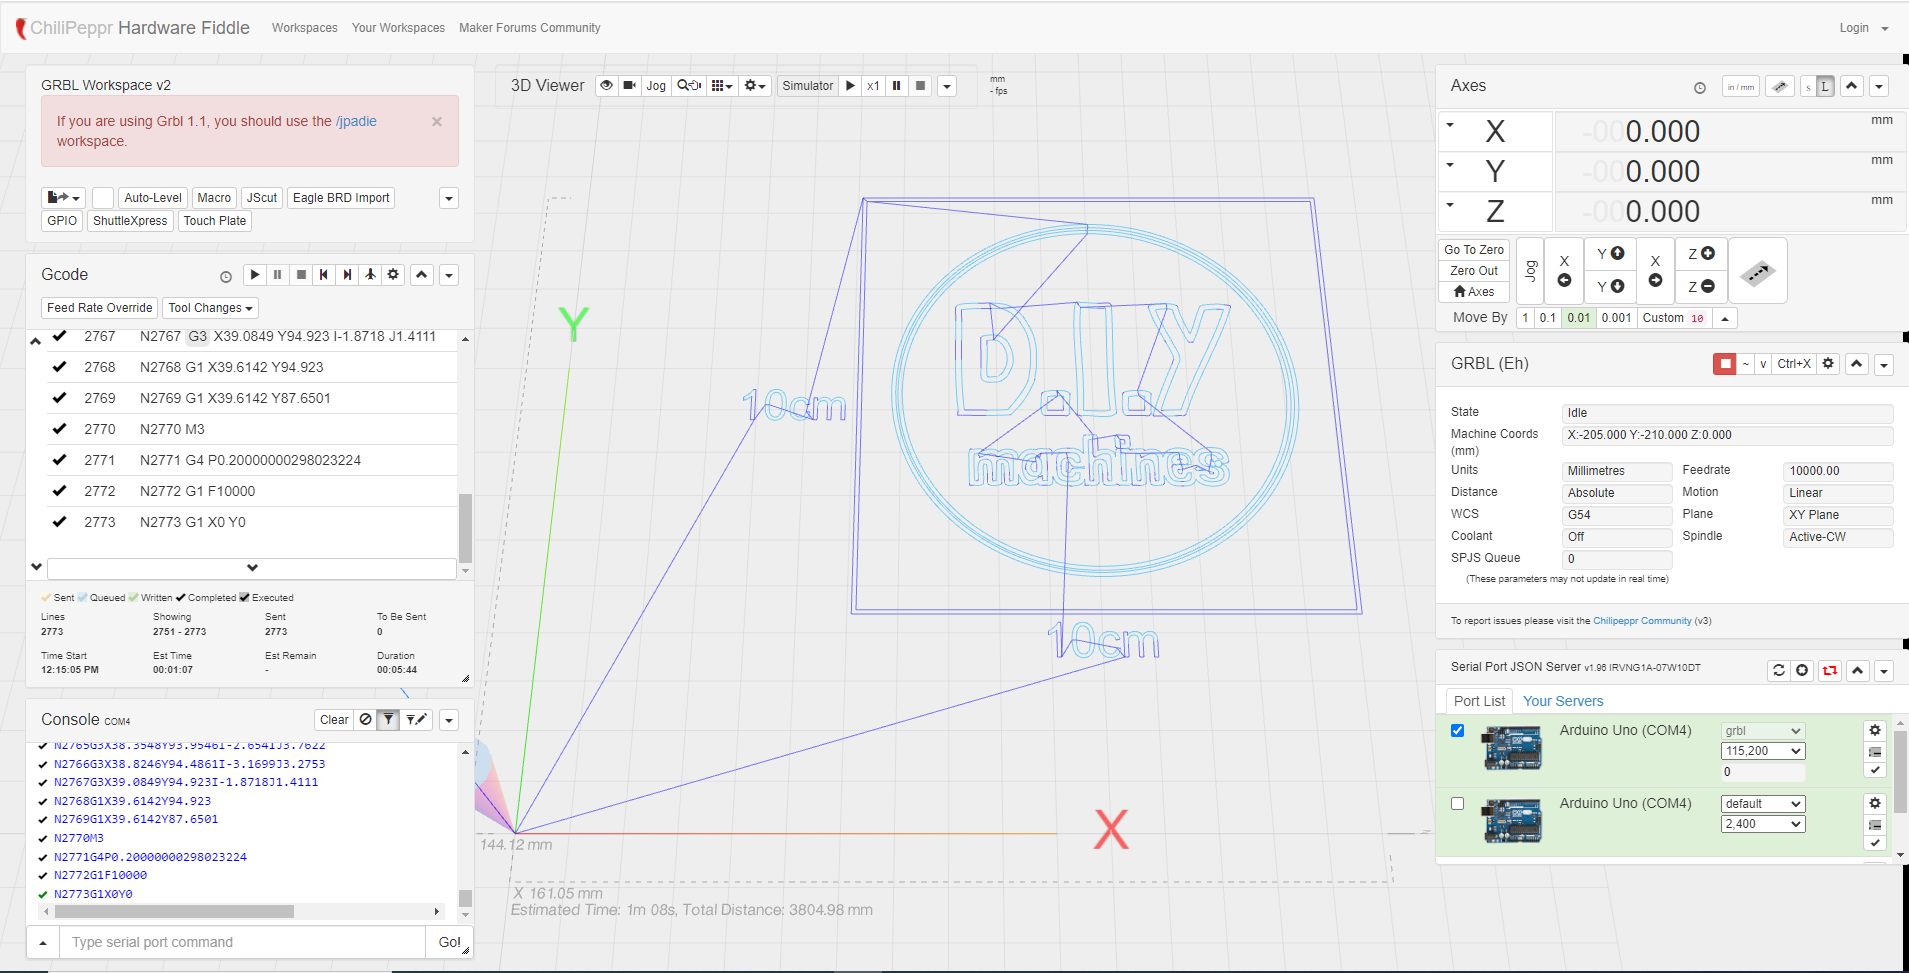1909x973 pixels.
Task: Jog X axis left
Action: coord(1564,270)
